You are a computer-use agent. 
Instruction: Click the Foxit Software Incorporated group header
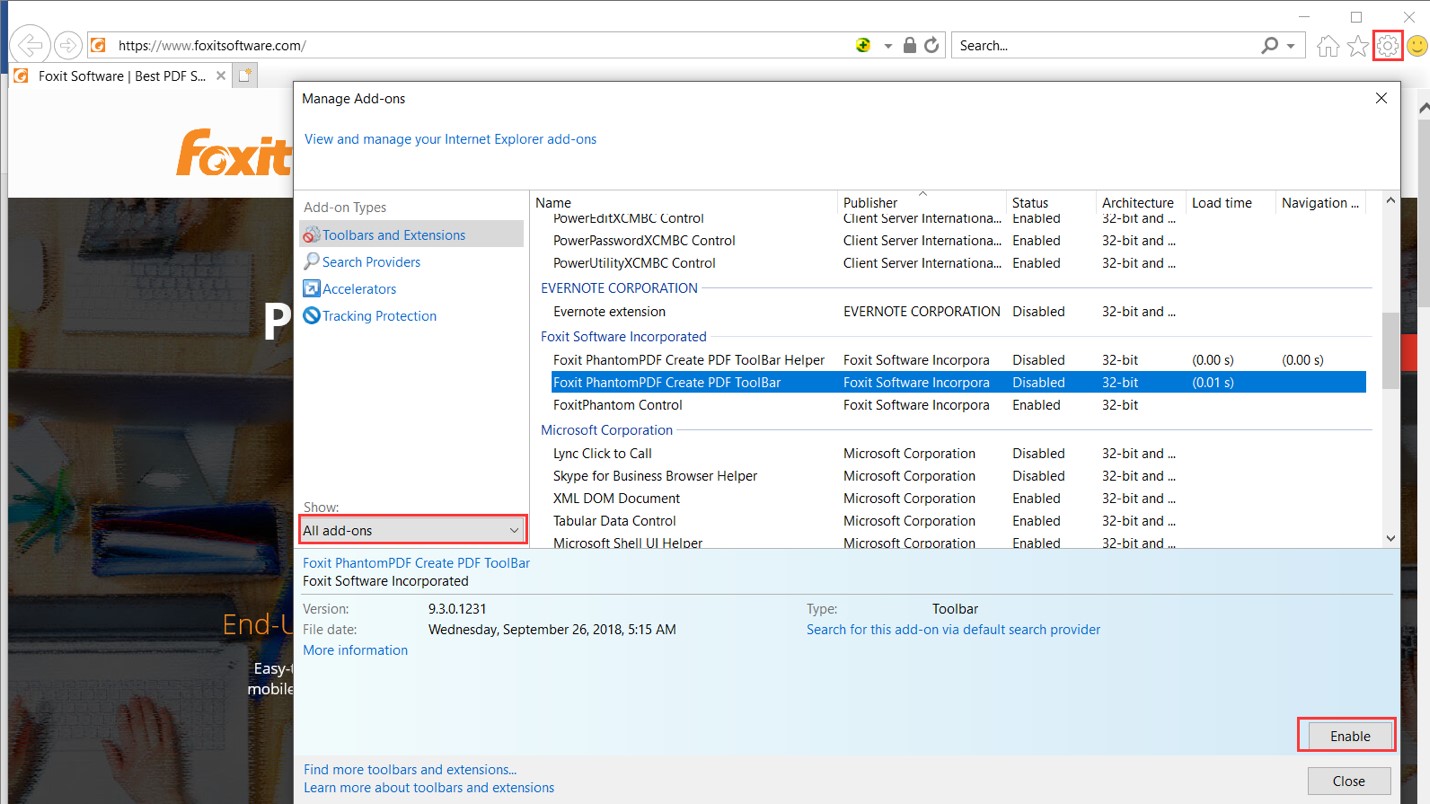coord(623,336)
